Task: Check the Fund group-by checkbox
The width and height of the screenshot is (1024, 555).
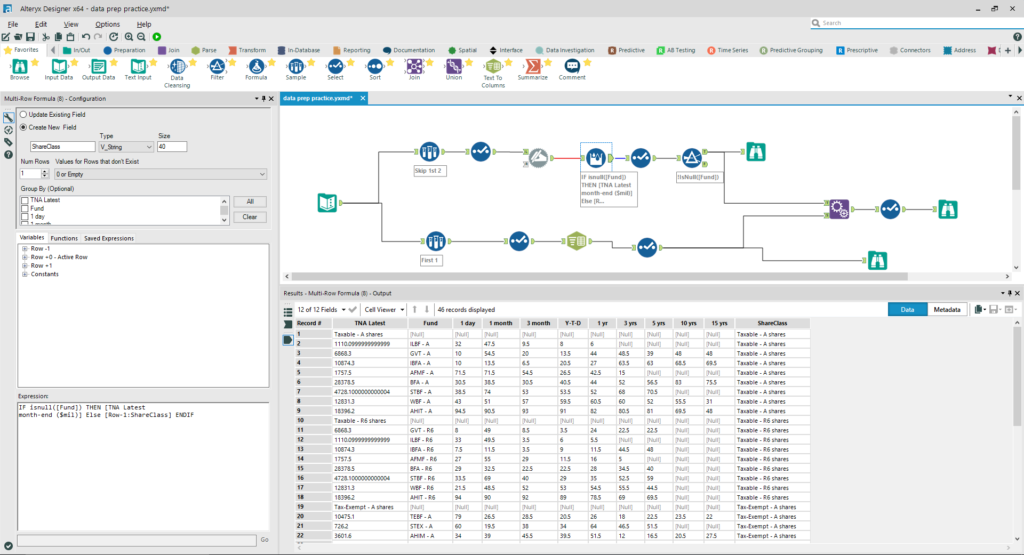Action: [24, 208]
